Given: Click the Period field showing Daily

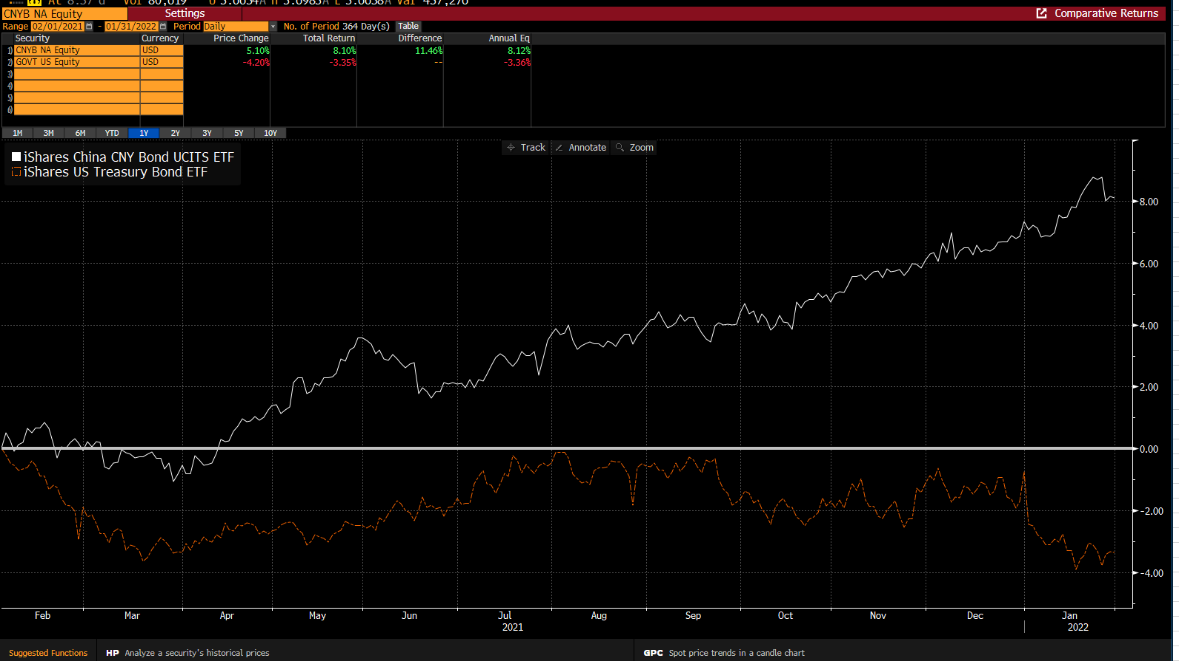Looking at the screenshot, I should (235, 26).
